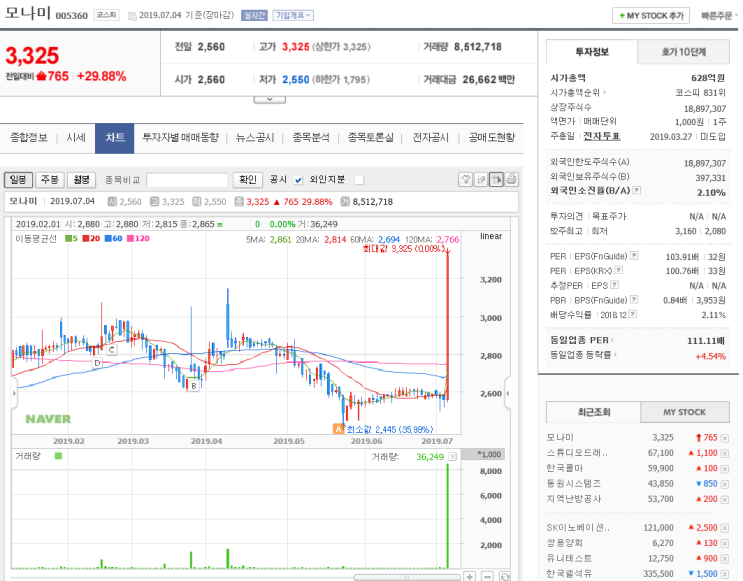Zoom in chart with the plus button
Screen dimensions: 743x581
point(470,576)
